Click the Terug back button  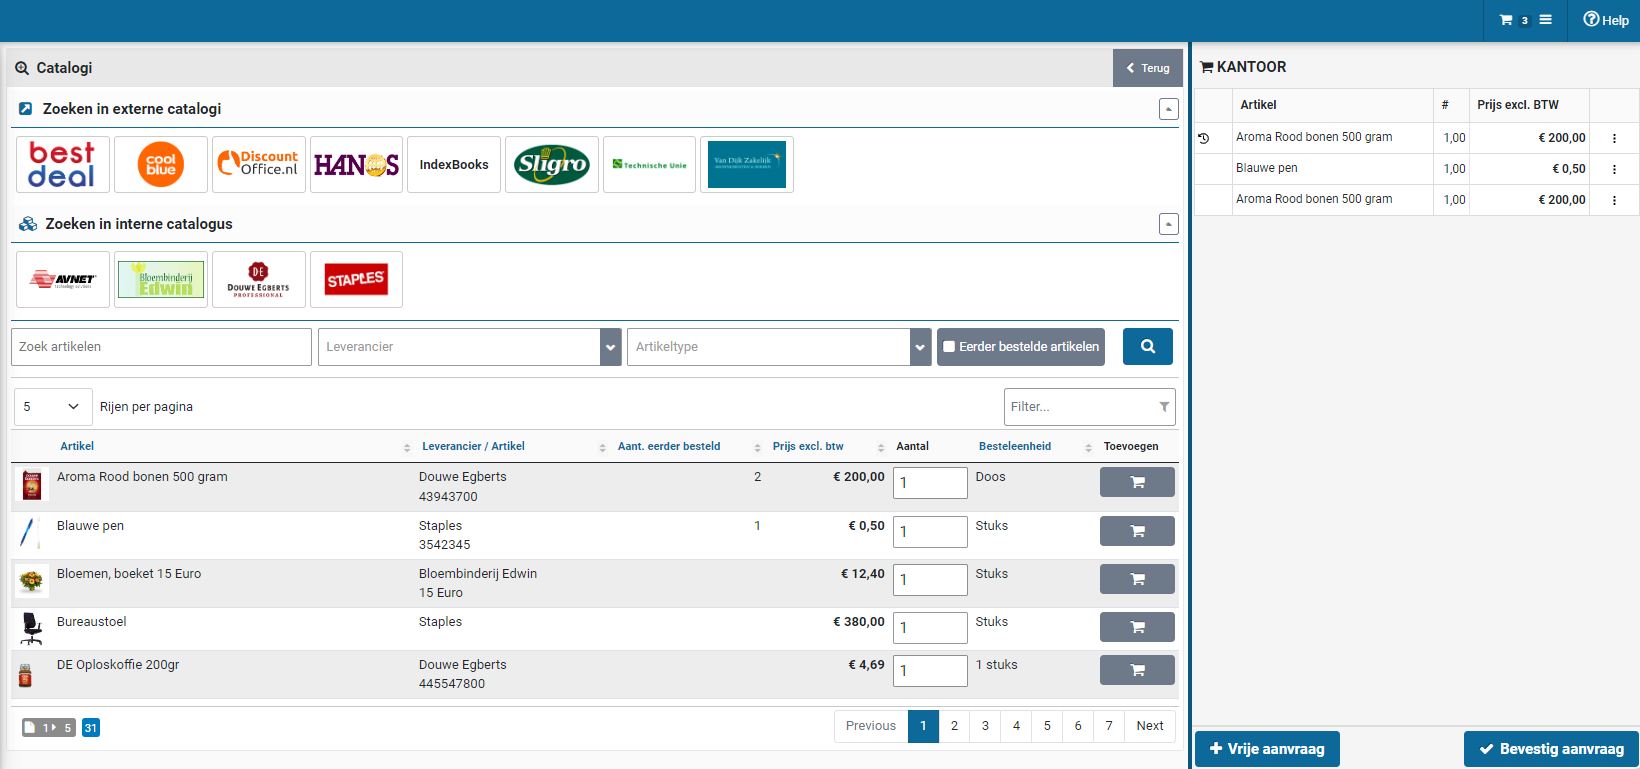tap(1147, 68)
